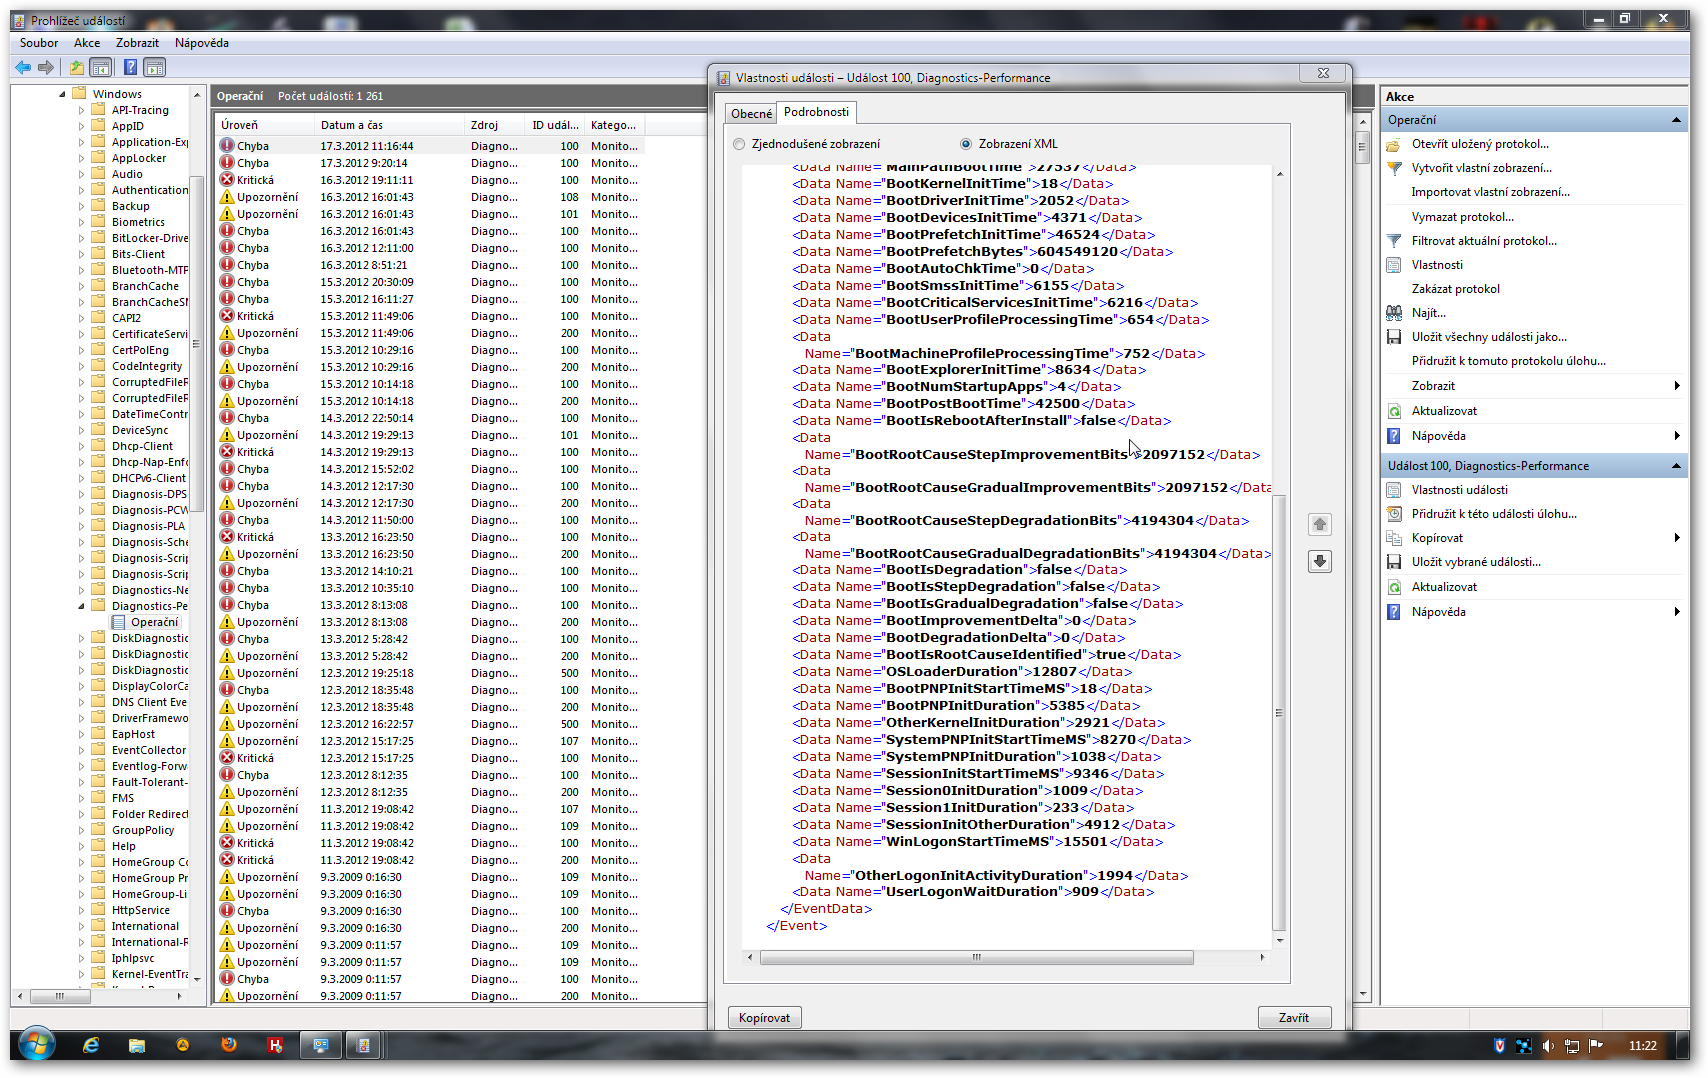Click 'Zakázat protokol' action
This screenshot has width=1708, height=1078.
pos(1455,289)
